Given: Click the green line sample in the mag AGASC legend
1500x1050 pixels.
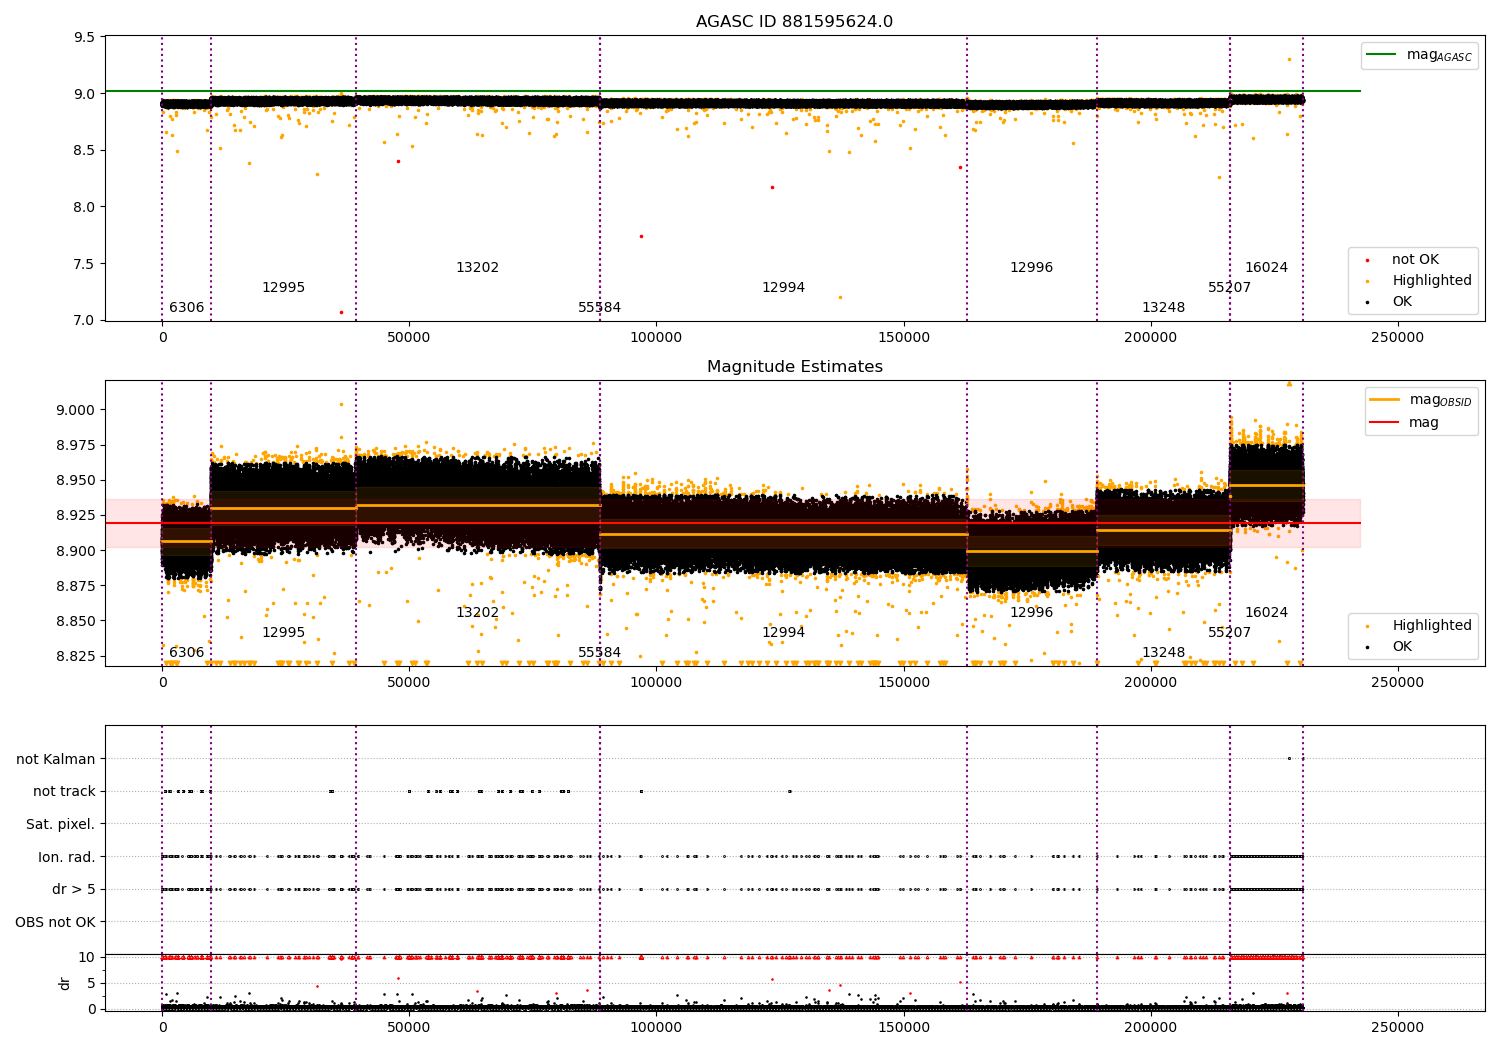Looking at the screenshot, I should click(x=1381, y=55).
